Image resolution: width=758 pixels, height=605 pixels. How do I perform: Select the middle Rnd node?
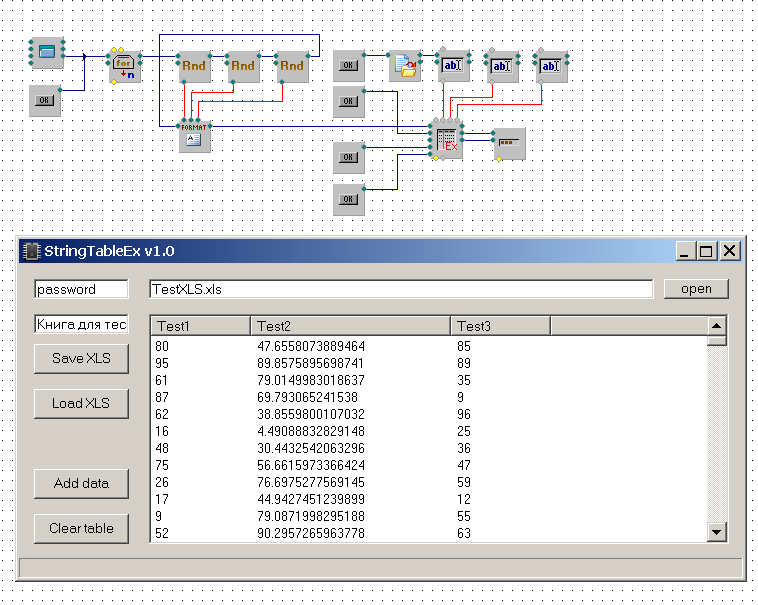click(243, 66)
